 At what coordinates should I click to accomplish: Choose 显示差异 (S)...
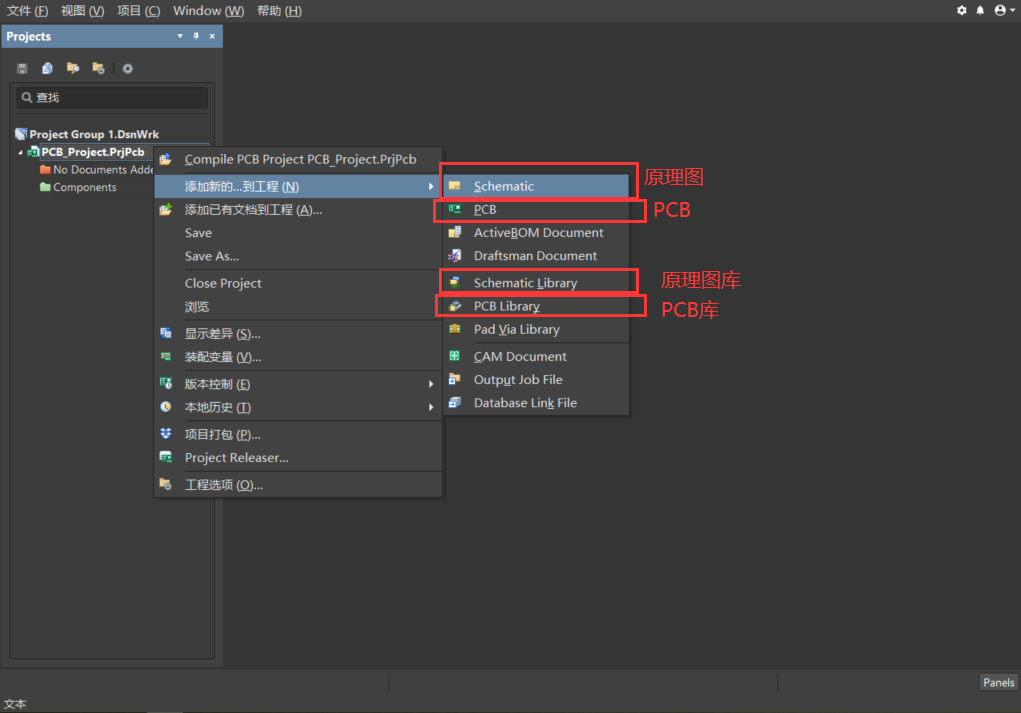click(x=298, y=334)
